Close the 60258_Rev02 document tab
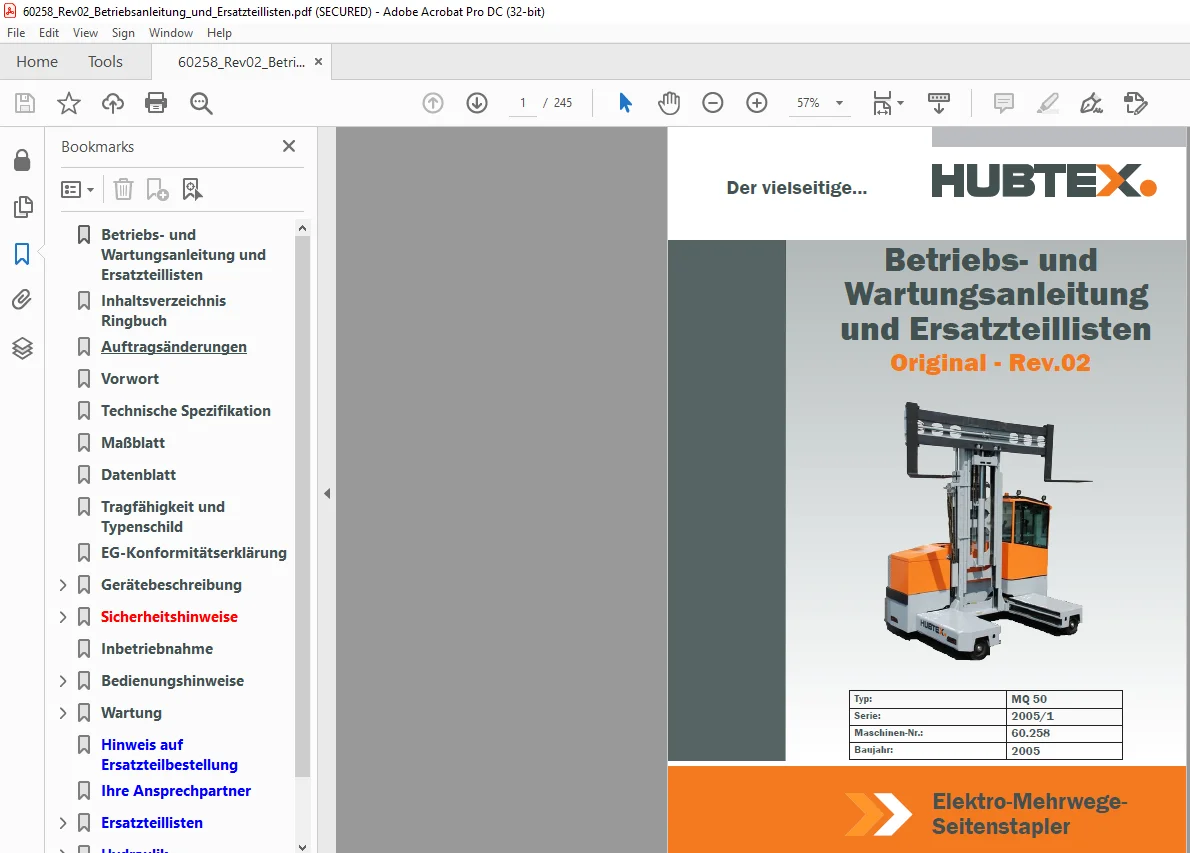1190x853 pixels. point(319,61)
